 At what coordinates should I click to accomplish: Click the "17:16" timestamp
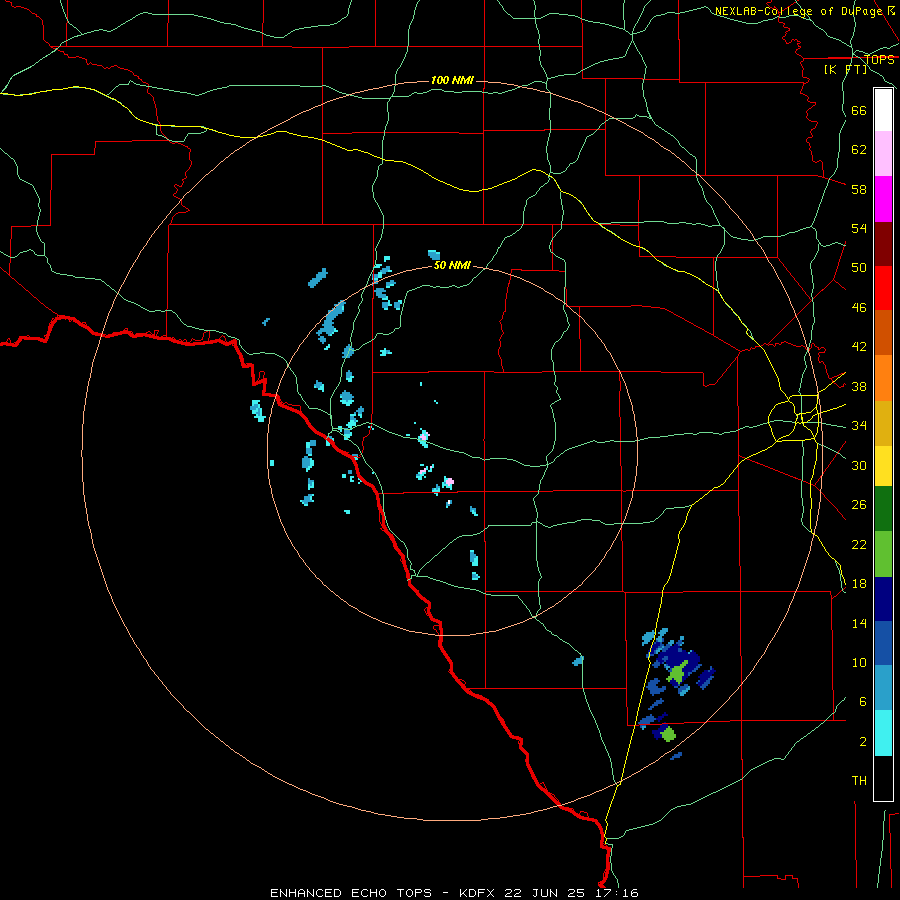tap(616, 893)
